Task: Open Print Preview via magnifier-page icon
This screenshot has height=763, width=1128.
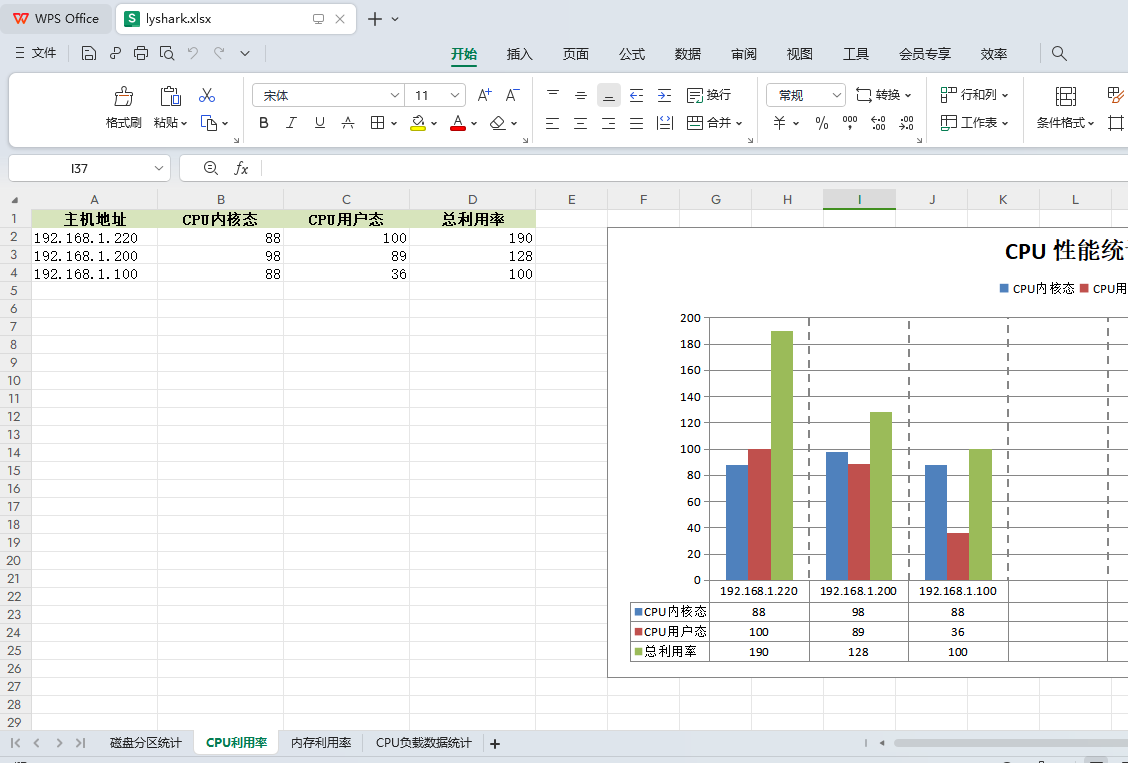Action: pyautogui.click(x=167, y=53)
